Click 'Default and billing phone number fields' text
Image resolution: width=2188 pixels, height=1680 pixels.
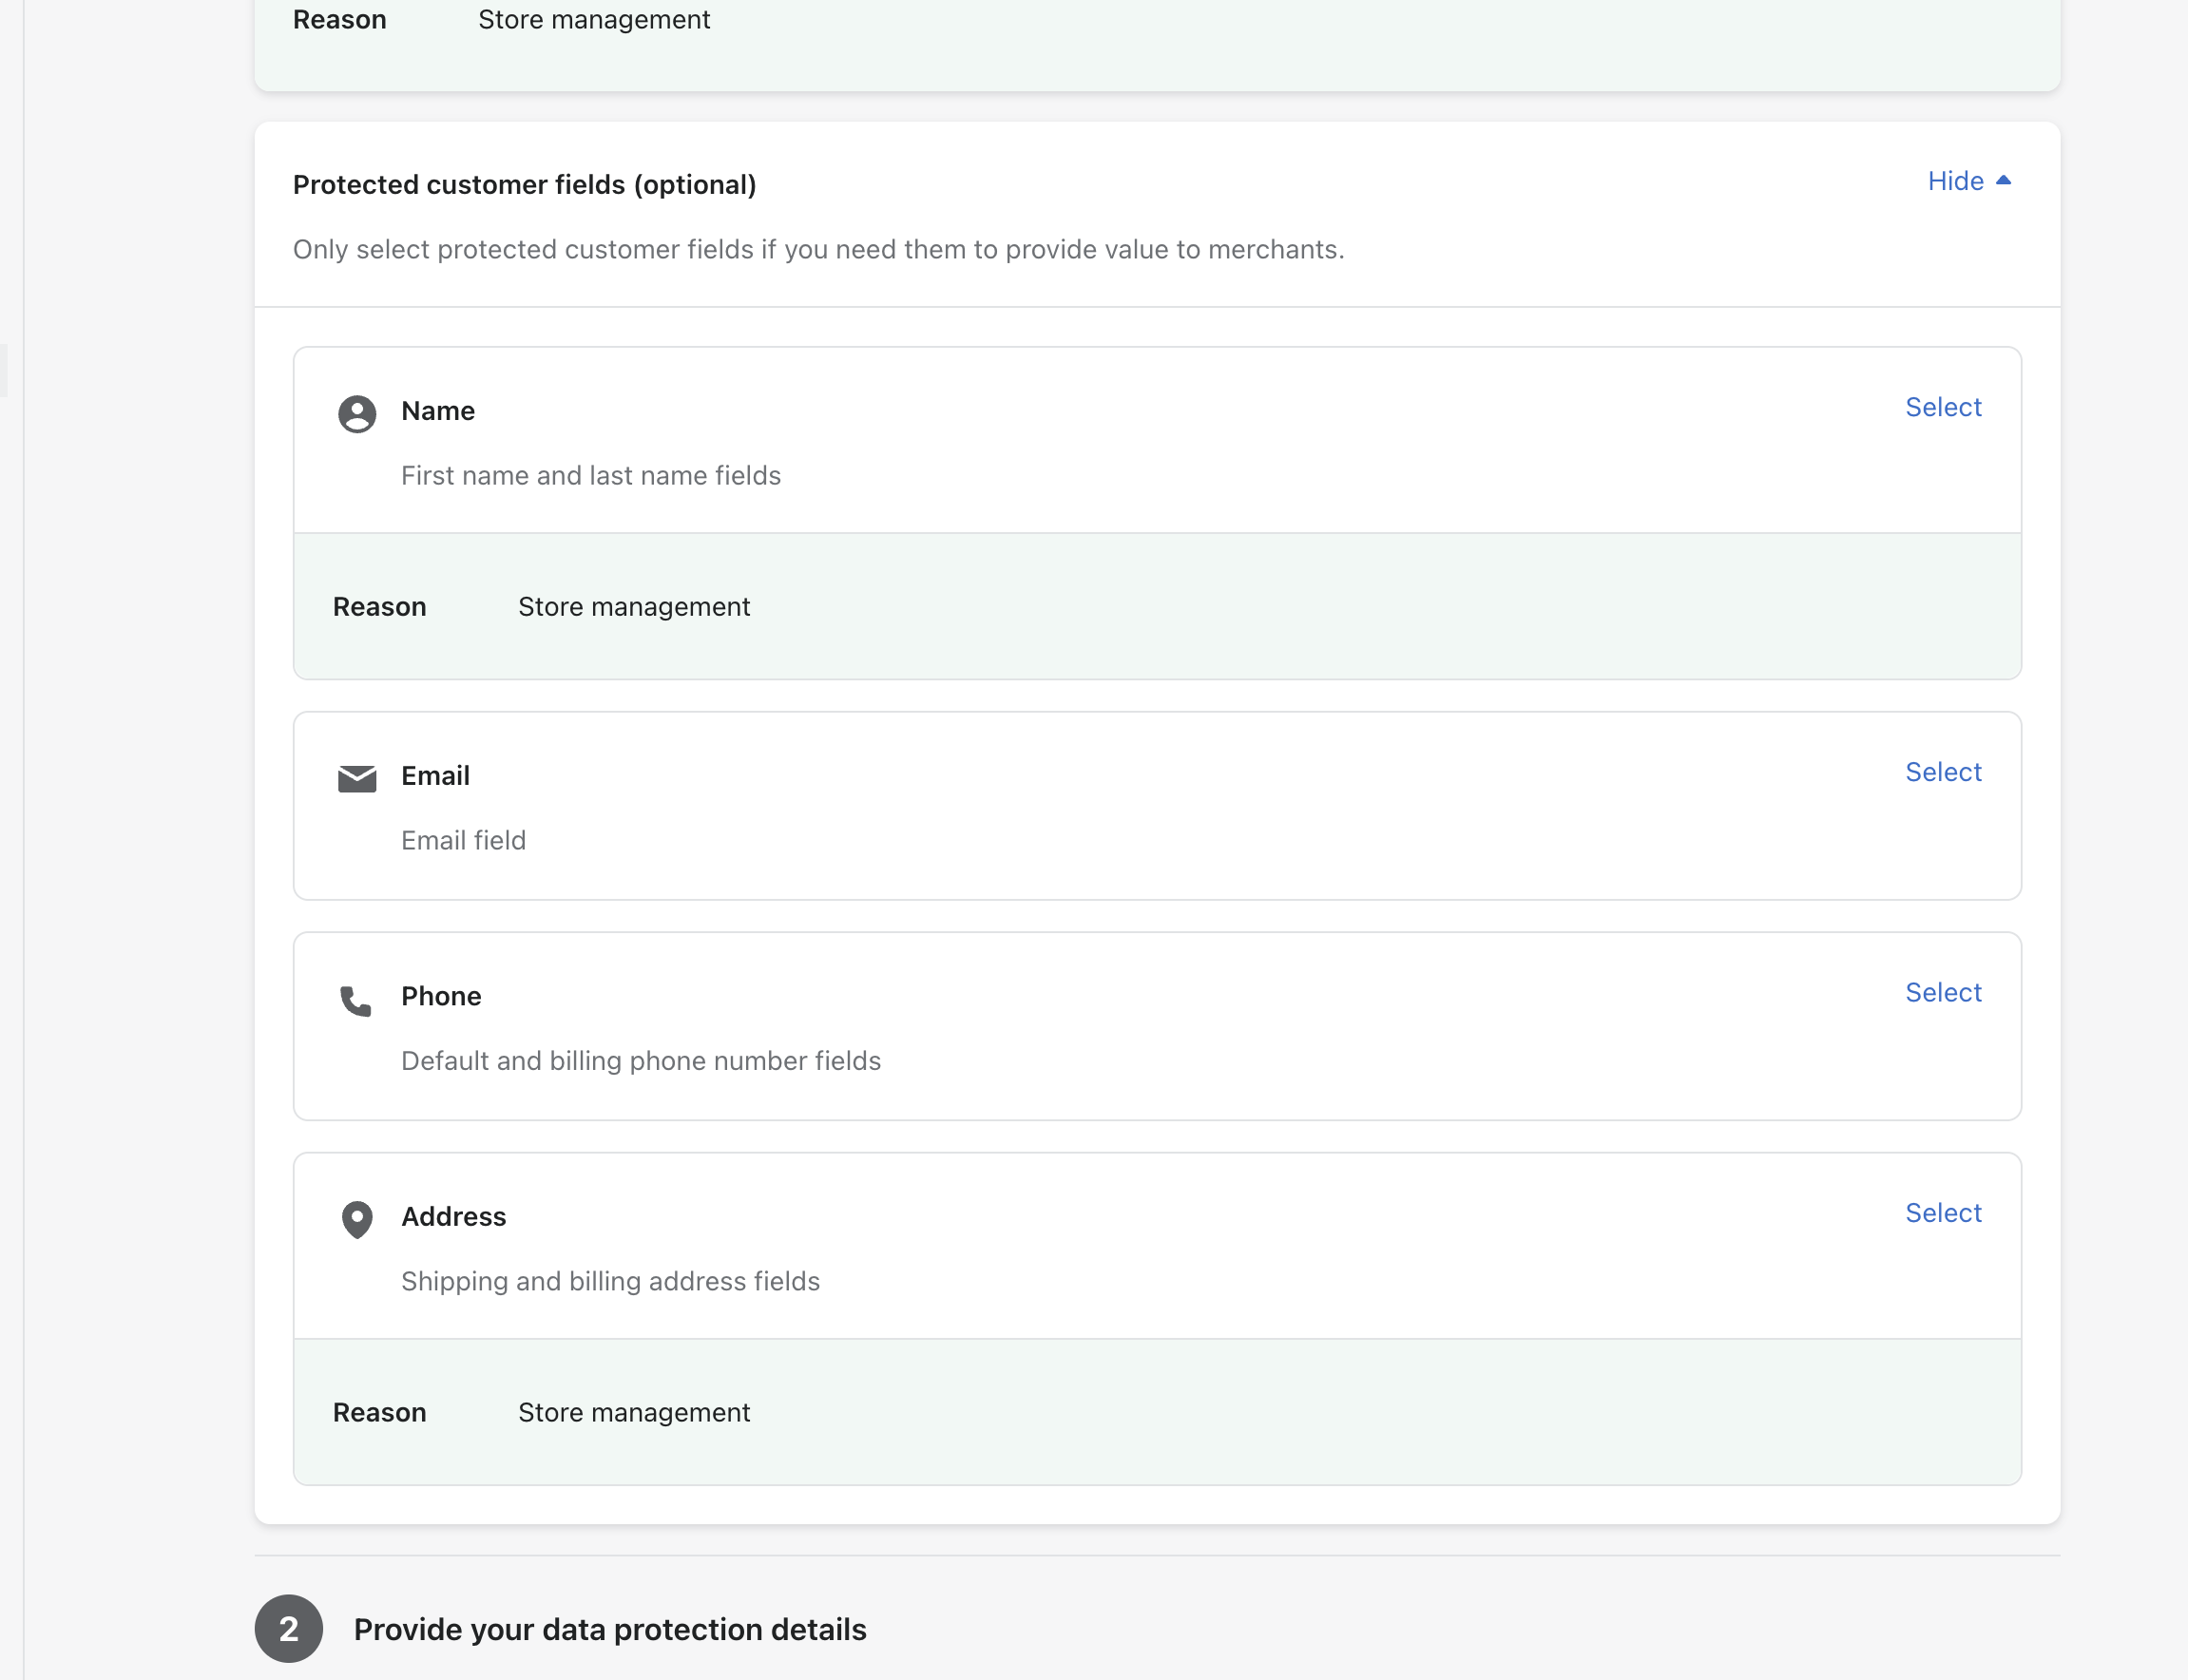(x=641, y=1060)
